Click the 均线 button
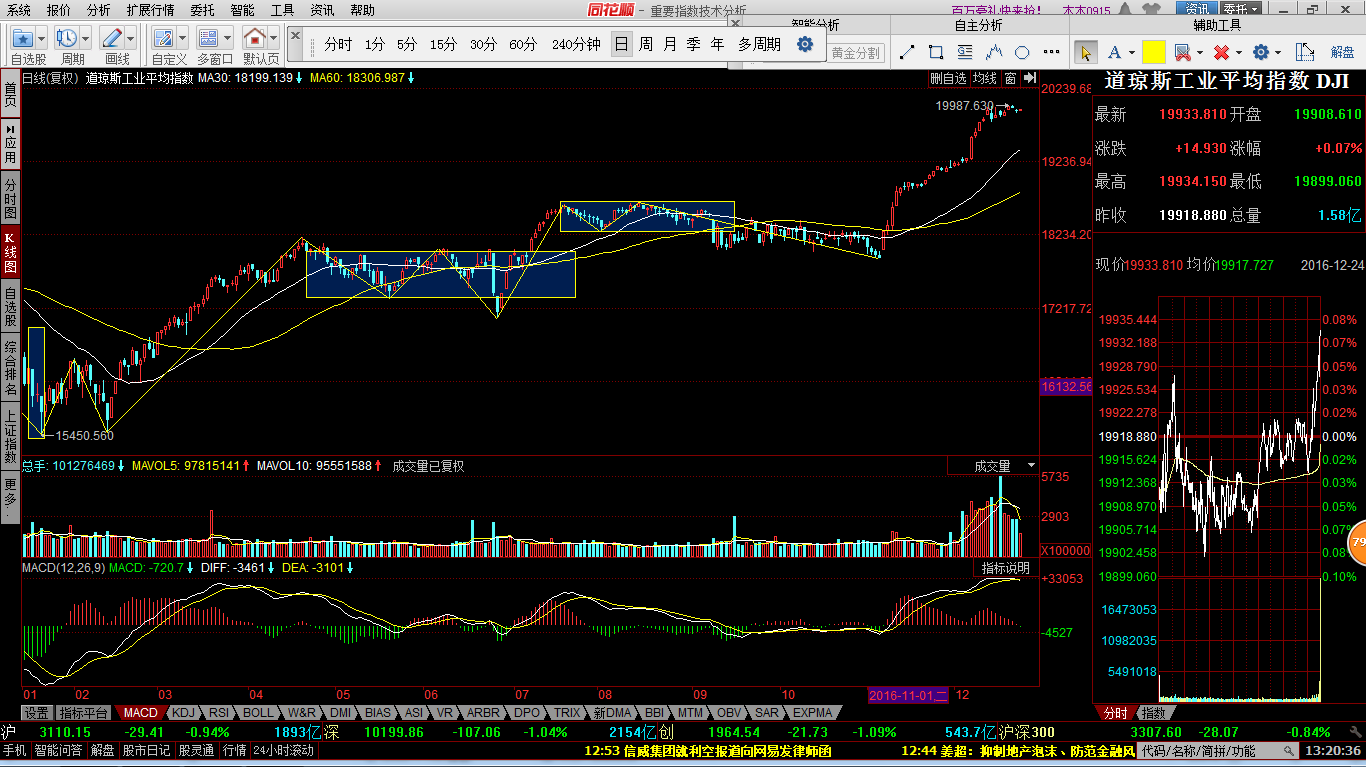Screen dimensions: 1366x767 (x=985, y=78)
